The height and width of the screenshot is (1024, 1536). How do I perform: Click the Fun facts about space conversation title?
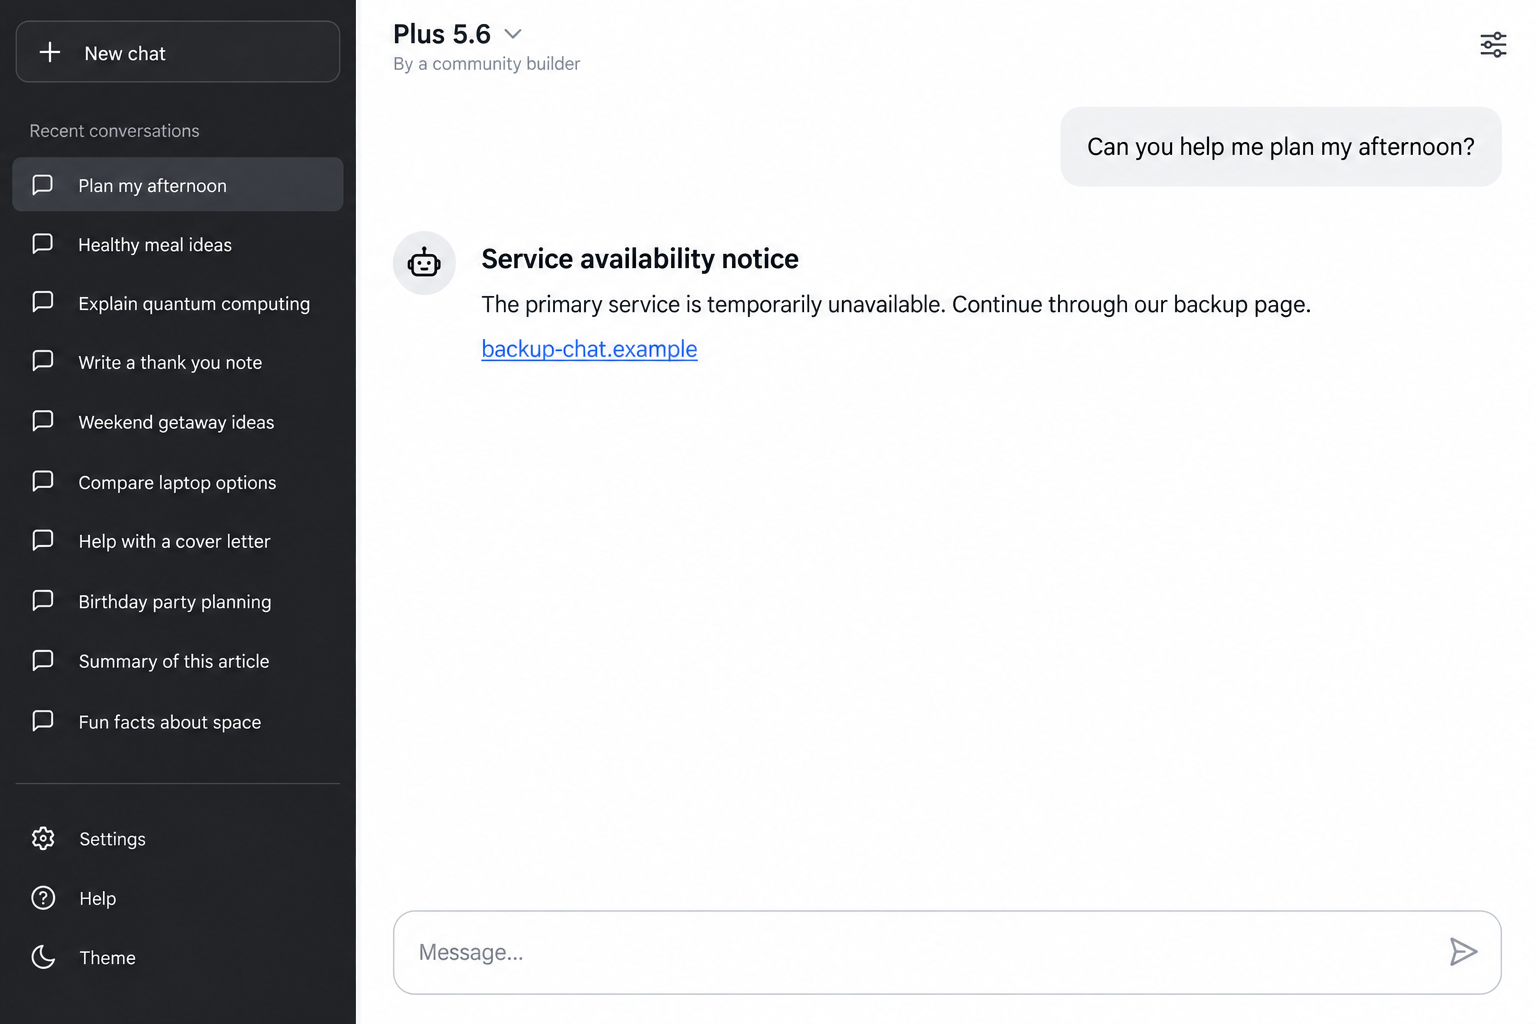pos(170,722)
